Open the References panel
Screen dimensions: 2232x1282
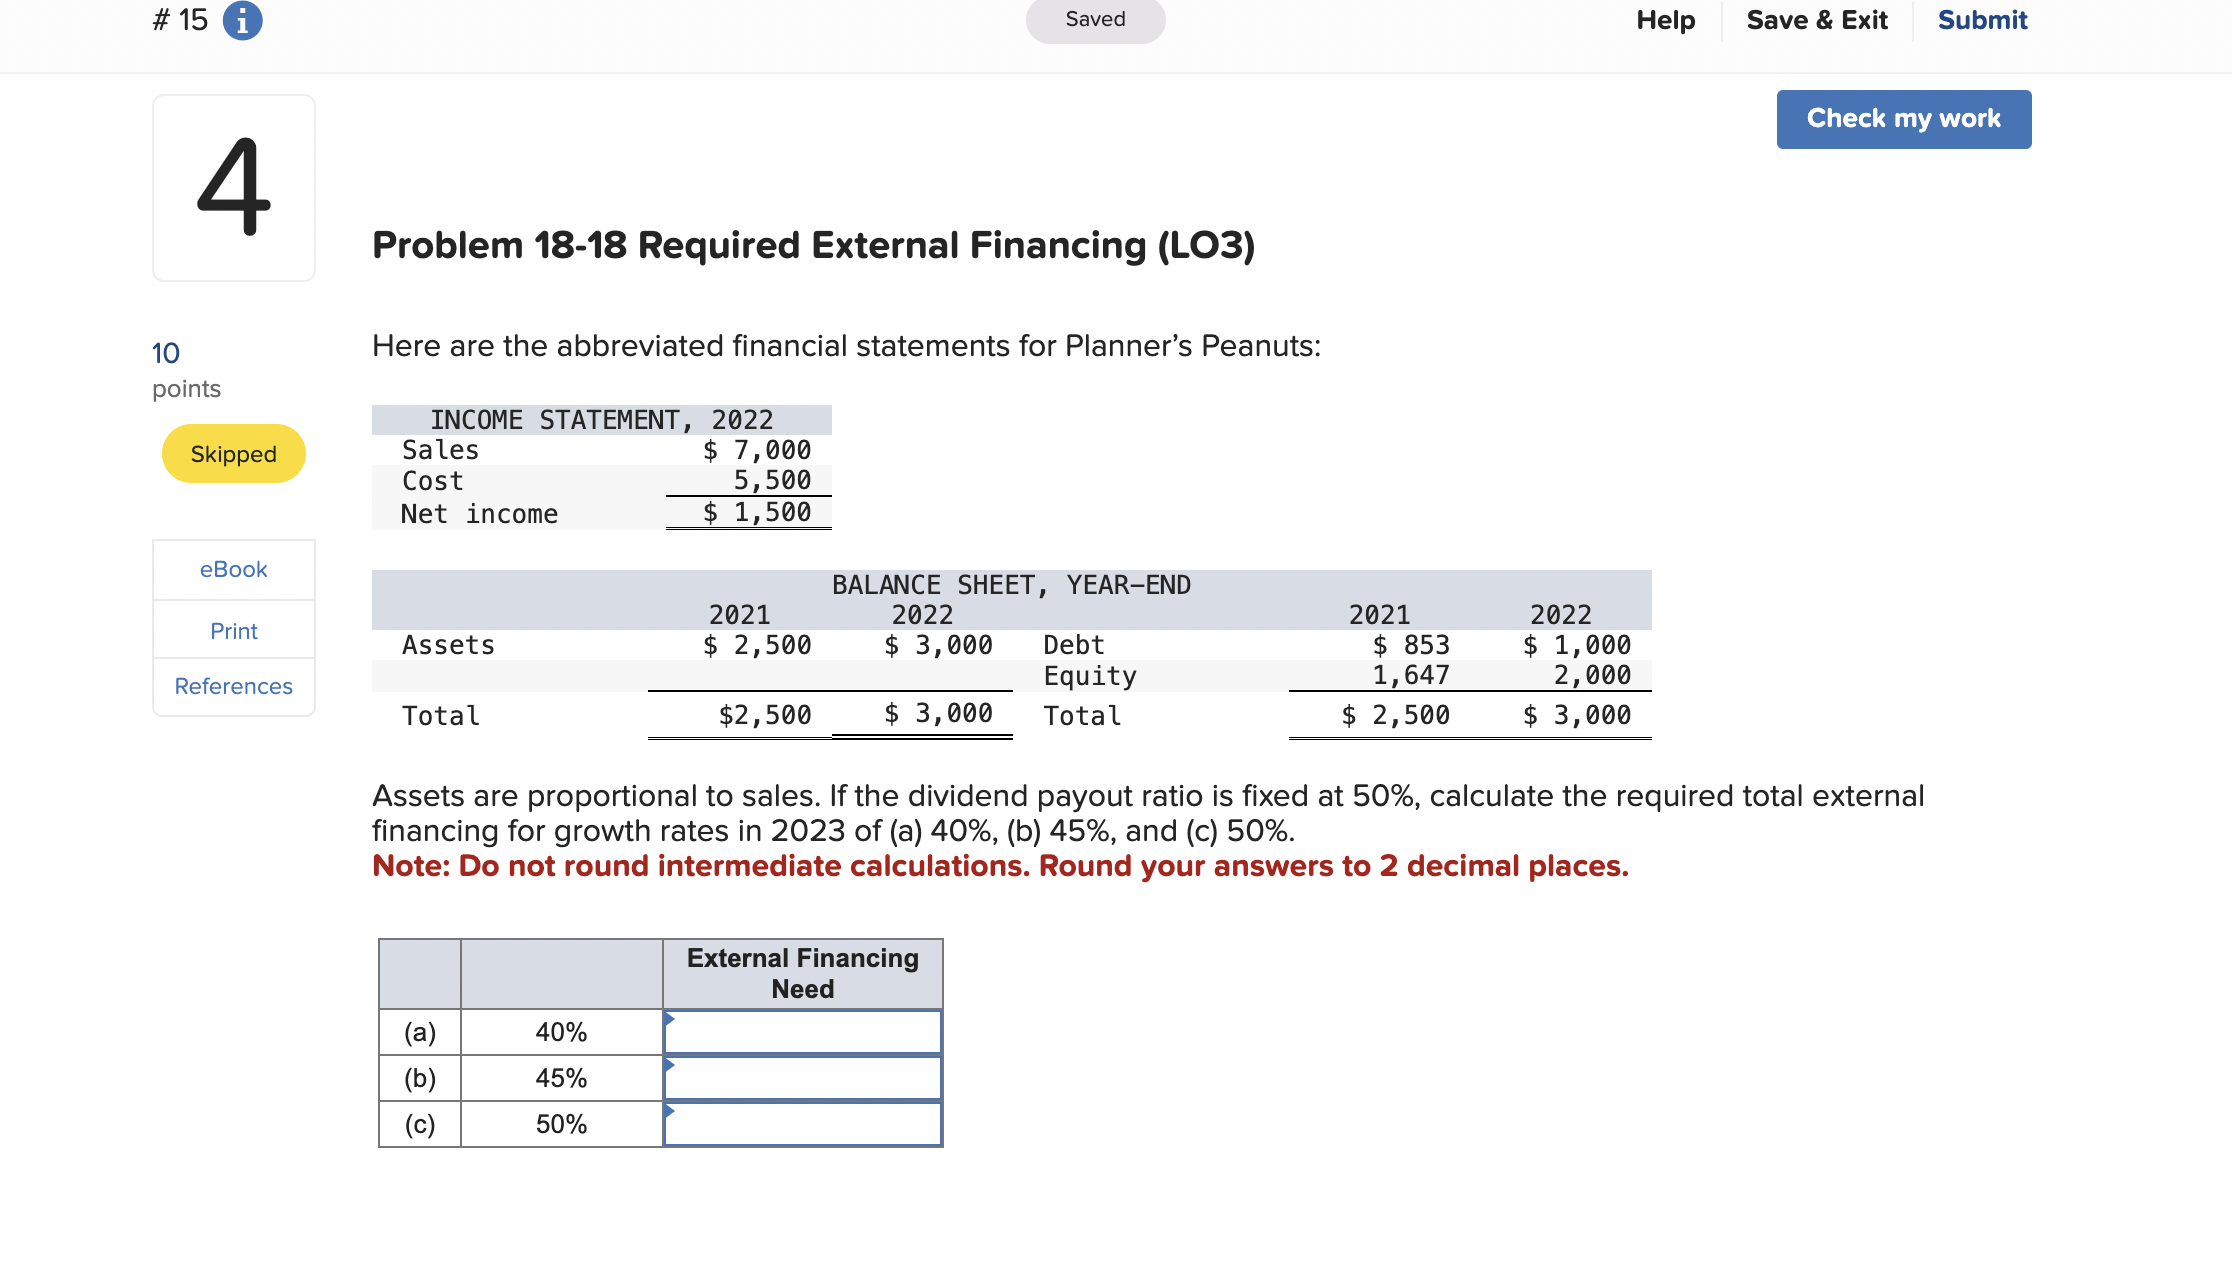point(233,686)
